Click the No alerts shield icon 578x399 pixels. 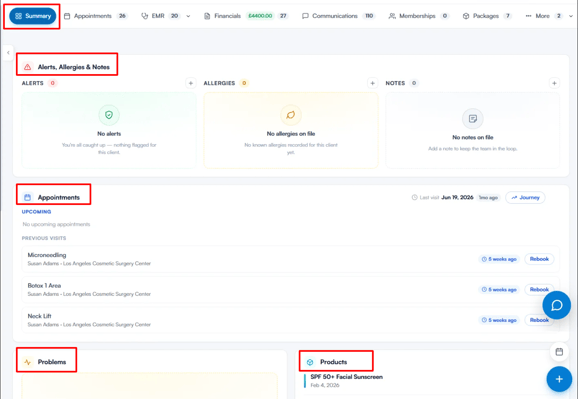coord(109,115)
